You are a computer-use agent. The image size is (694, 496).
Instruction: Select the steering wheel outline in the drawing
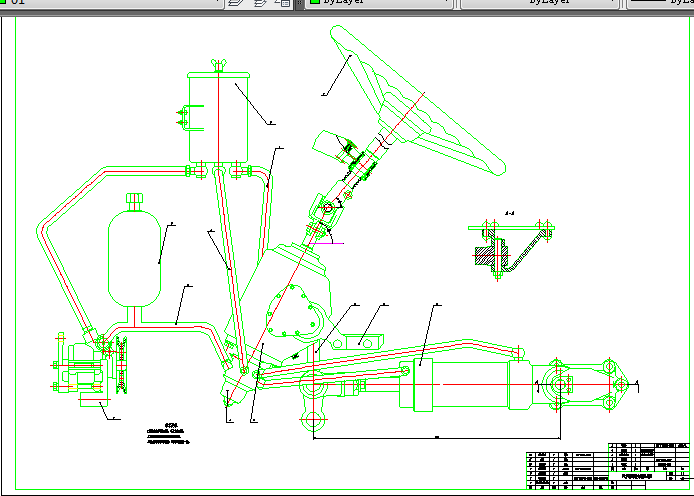[x=418, y=100]
